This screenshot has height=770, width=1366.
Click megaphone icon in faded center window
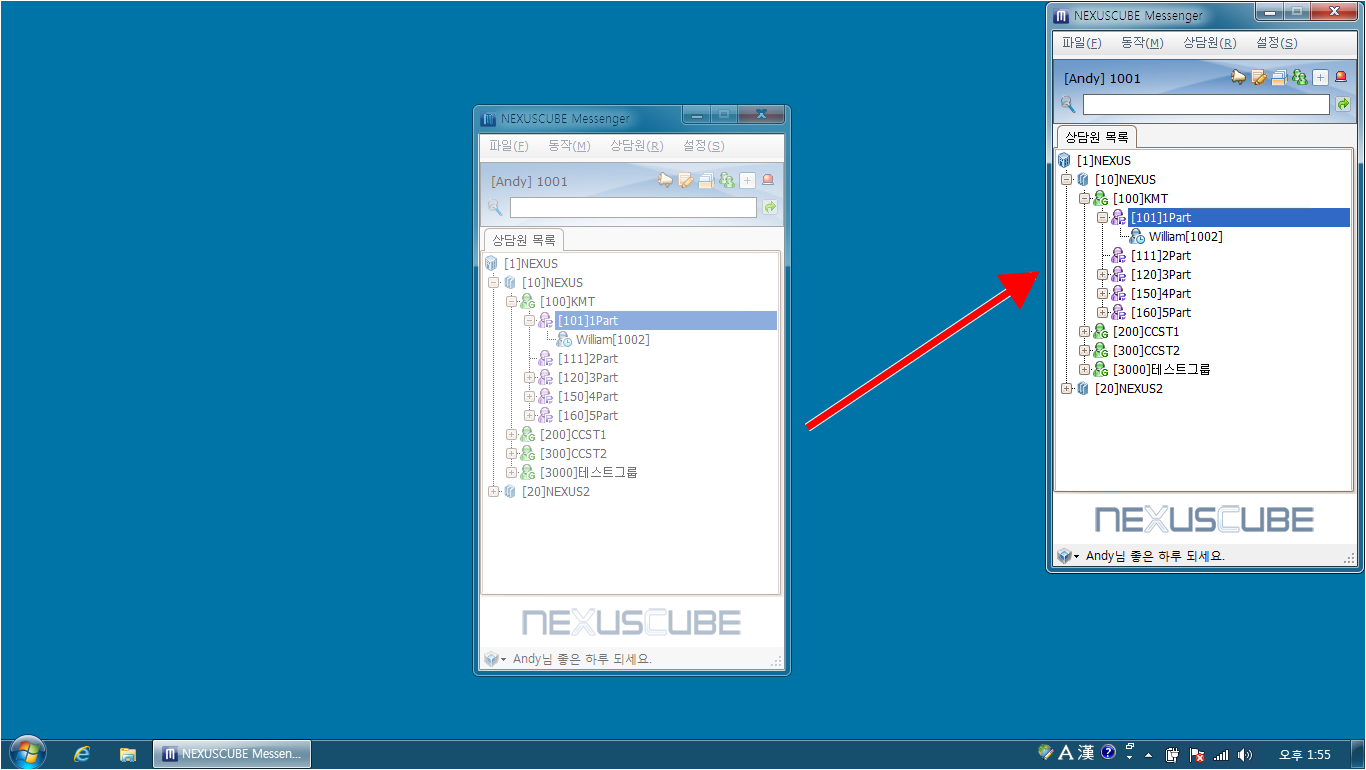(x=666, y=180)
